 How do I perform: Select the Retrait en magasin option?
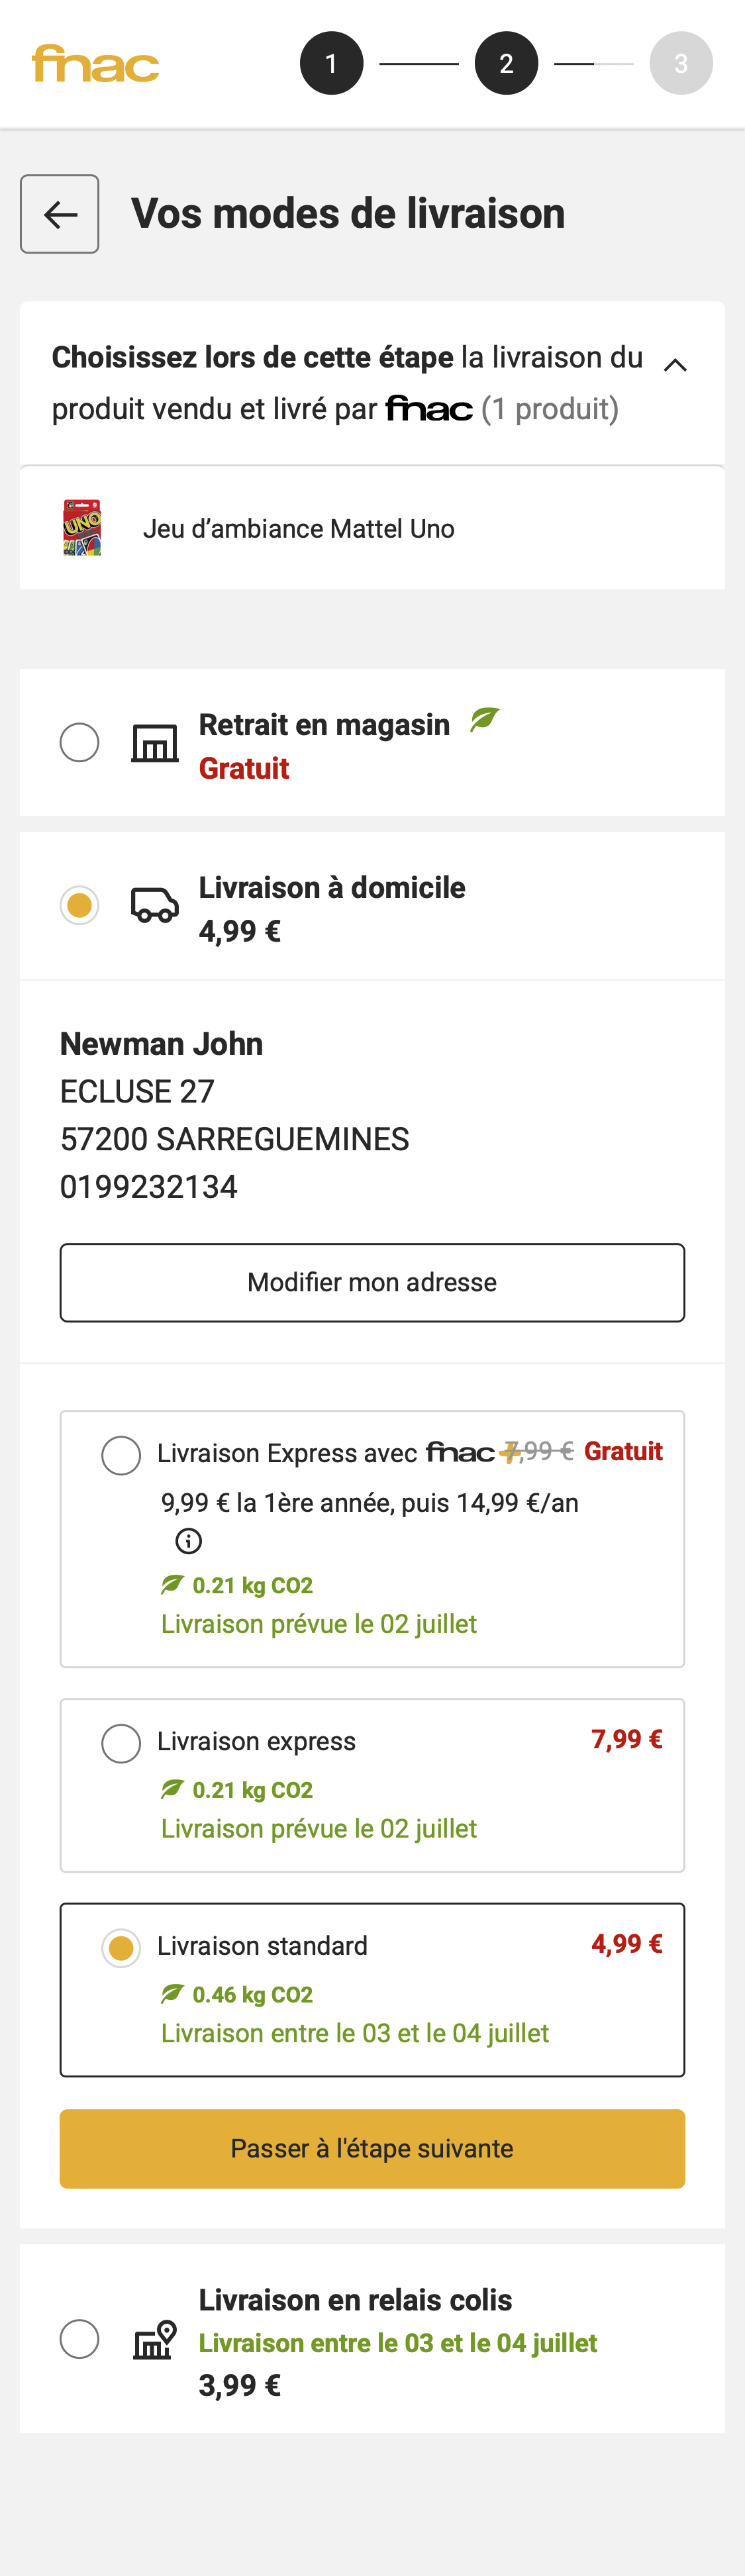pyautogui.click(x=79, y=743)
